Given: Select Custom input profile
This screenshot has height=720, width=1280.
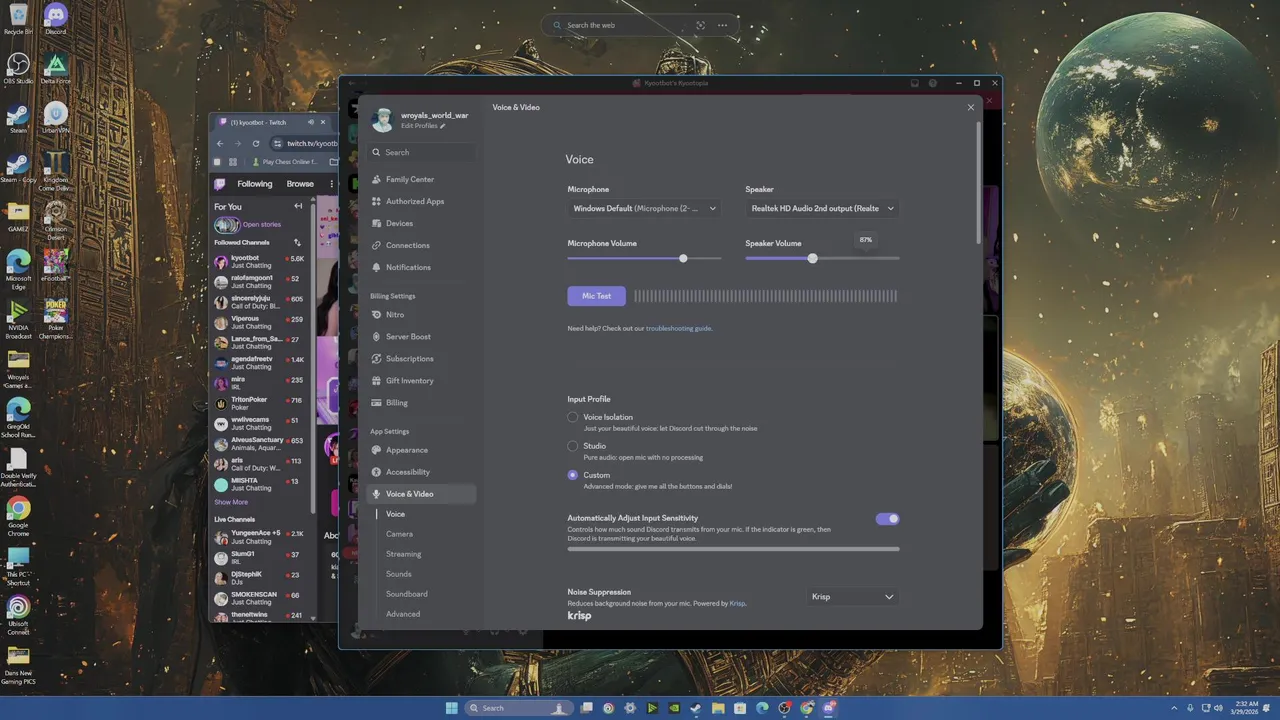Looking at the screenshot, I should pyautogui.click(x=573, y=475).
